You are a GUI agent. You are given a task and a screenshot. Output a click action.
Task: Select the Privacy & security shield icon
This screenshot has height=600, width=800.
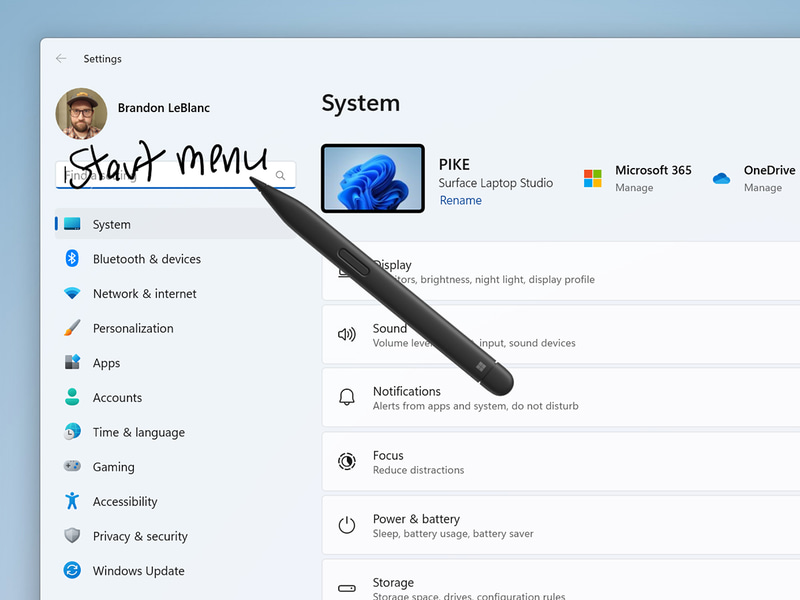71,536
